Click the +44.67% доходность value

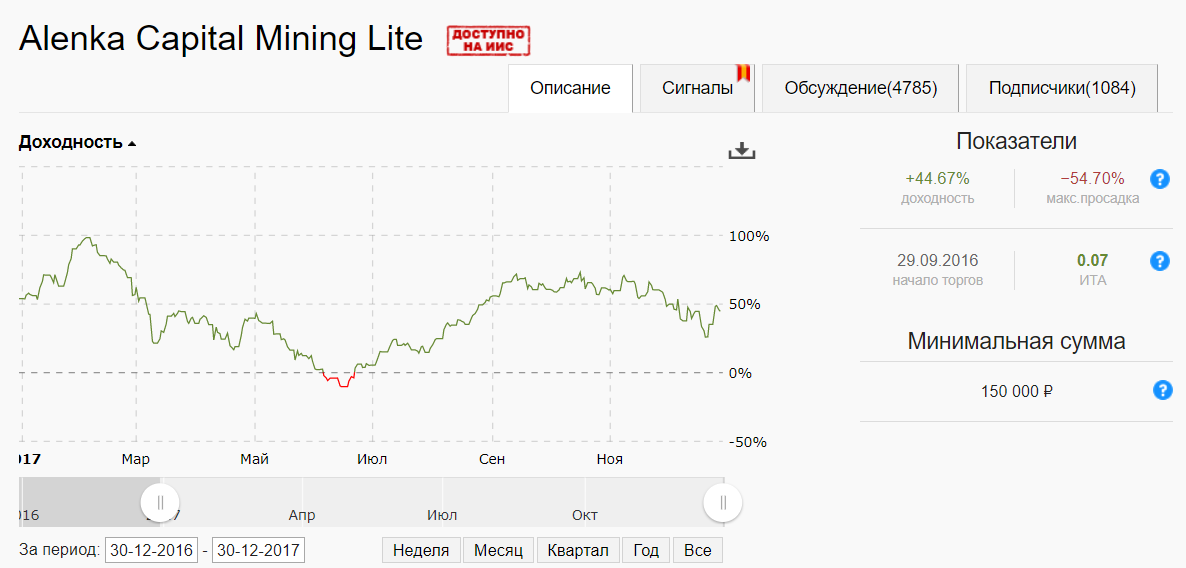point(937,178)
